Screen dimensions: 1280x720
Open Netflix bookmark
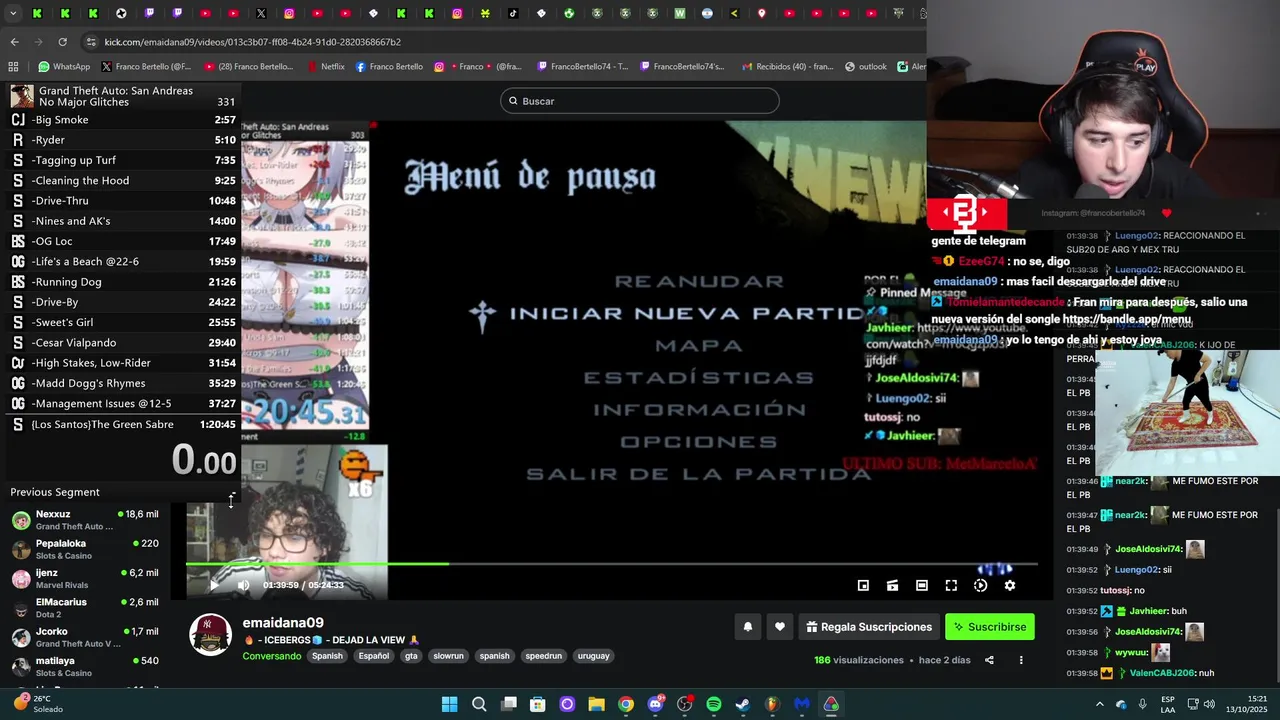tap(325, 67)
